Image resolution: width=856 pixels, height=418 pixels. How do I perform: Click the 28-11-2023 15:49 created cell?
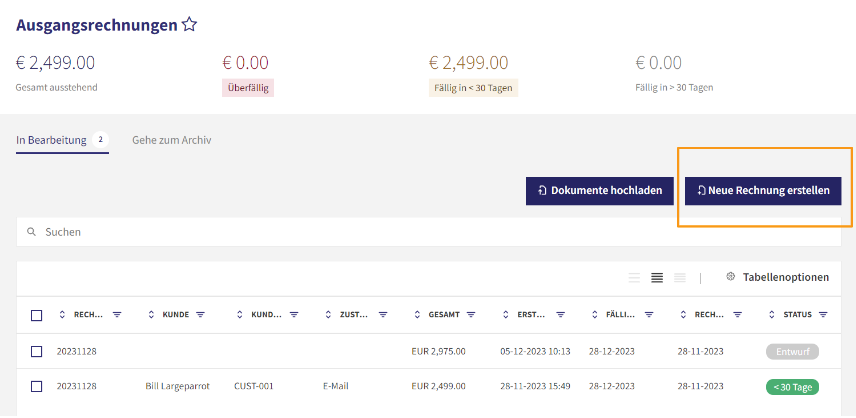[x=535, y=386]
